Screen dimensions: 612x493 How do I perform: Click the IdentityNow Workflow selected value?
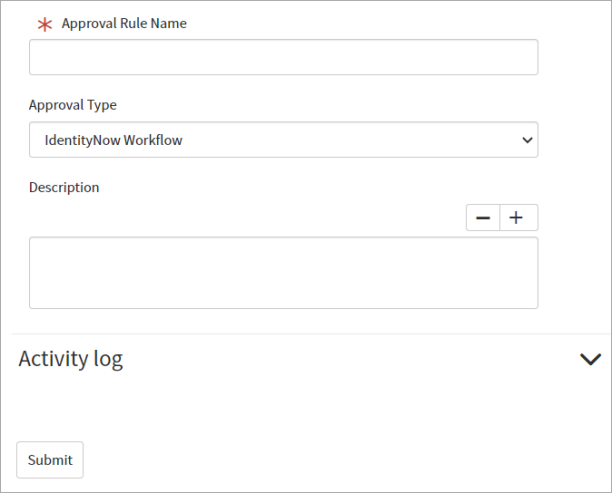click(x=113, y=140)
